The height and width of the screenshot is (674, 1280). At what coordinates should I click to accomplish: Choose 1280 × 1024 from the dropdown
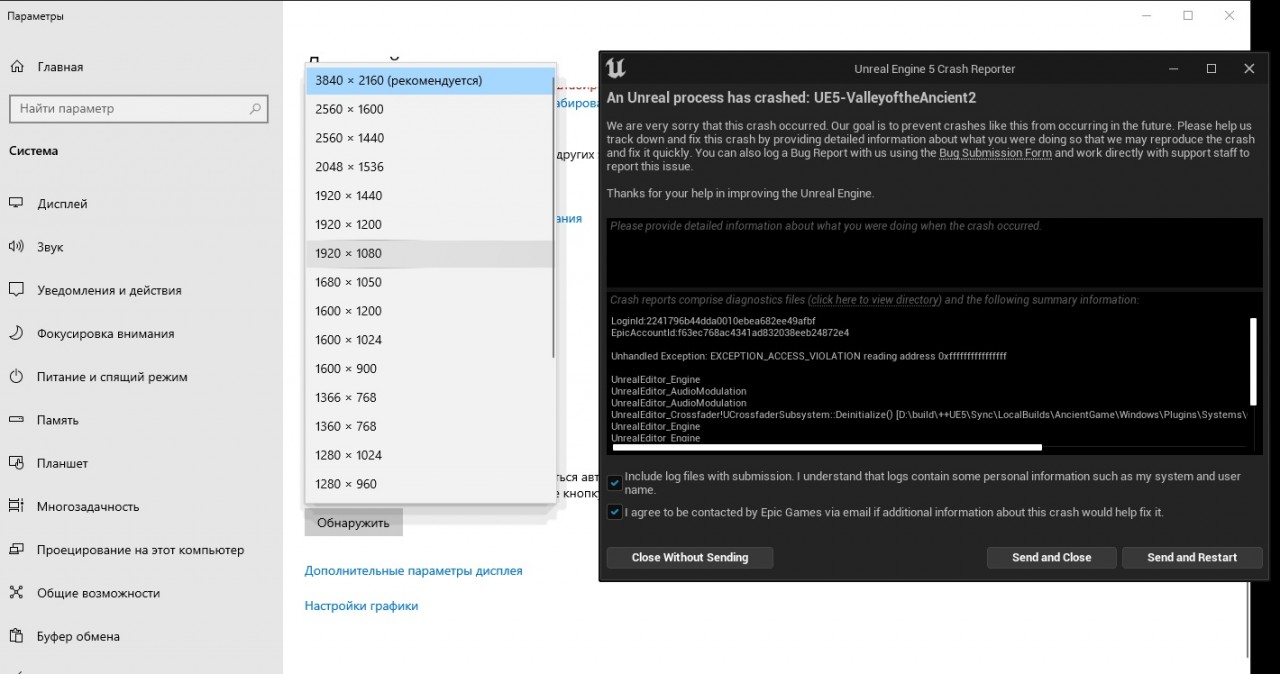point(430,455)
